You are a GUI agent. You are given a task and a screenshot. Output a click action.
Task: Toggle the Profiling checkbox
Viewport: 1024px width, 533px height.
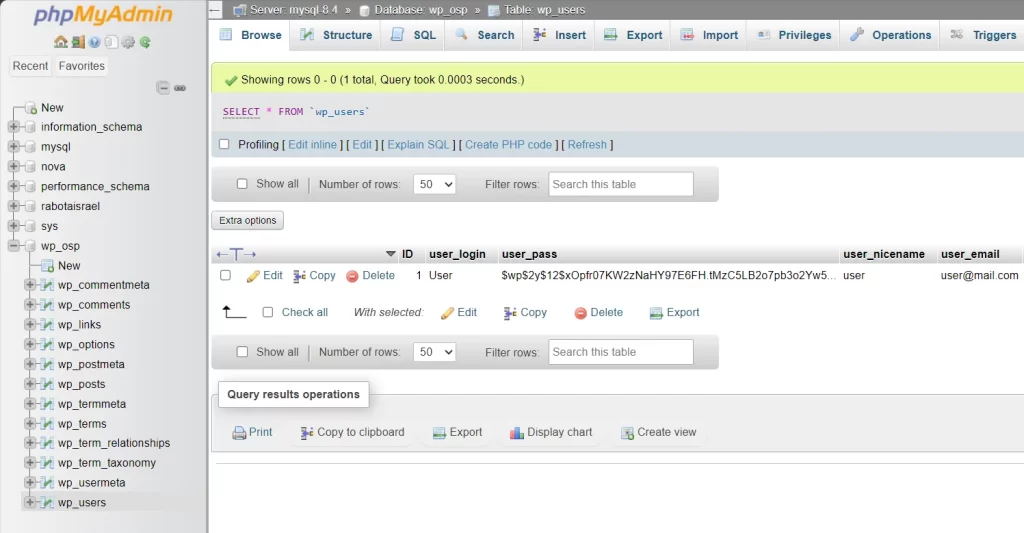tap(224, 144)
